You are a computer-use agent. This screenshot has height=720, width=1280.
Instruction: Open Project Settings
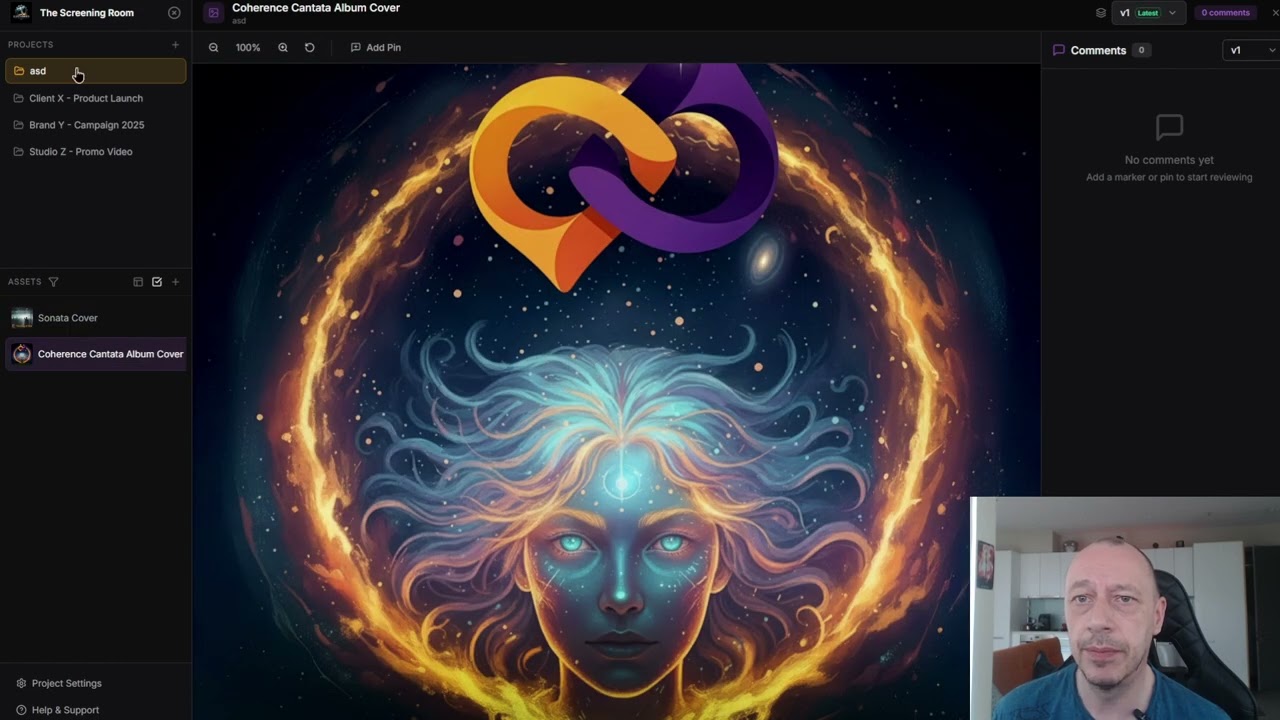click(59, 683)
